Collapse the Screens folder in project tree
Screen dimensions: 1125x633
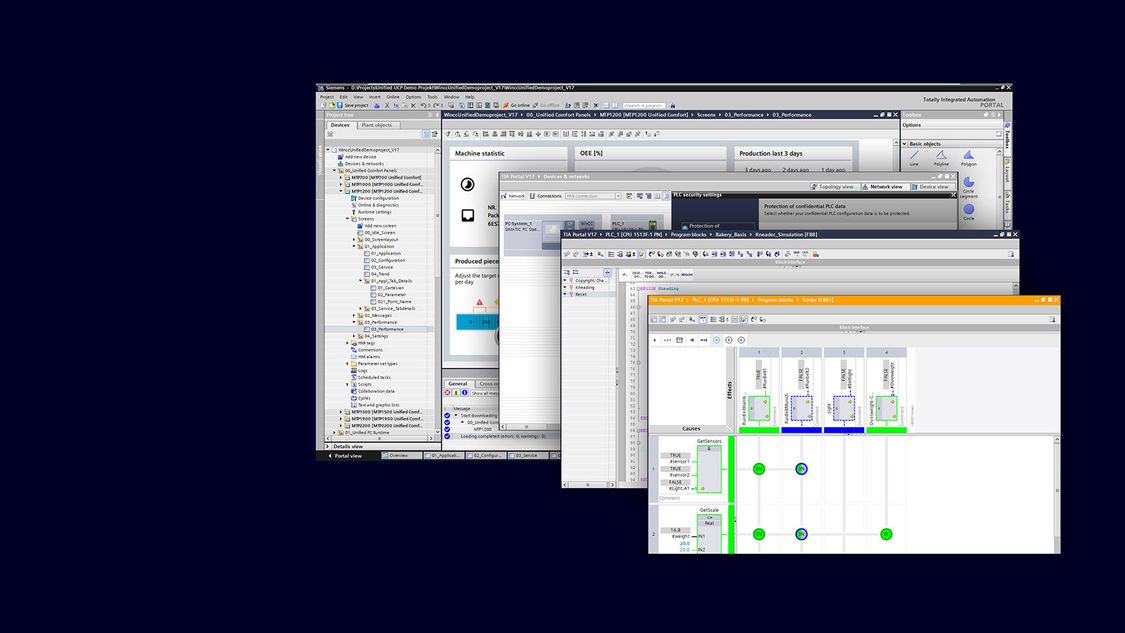pyautogui.click(x=348, y=219)
